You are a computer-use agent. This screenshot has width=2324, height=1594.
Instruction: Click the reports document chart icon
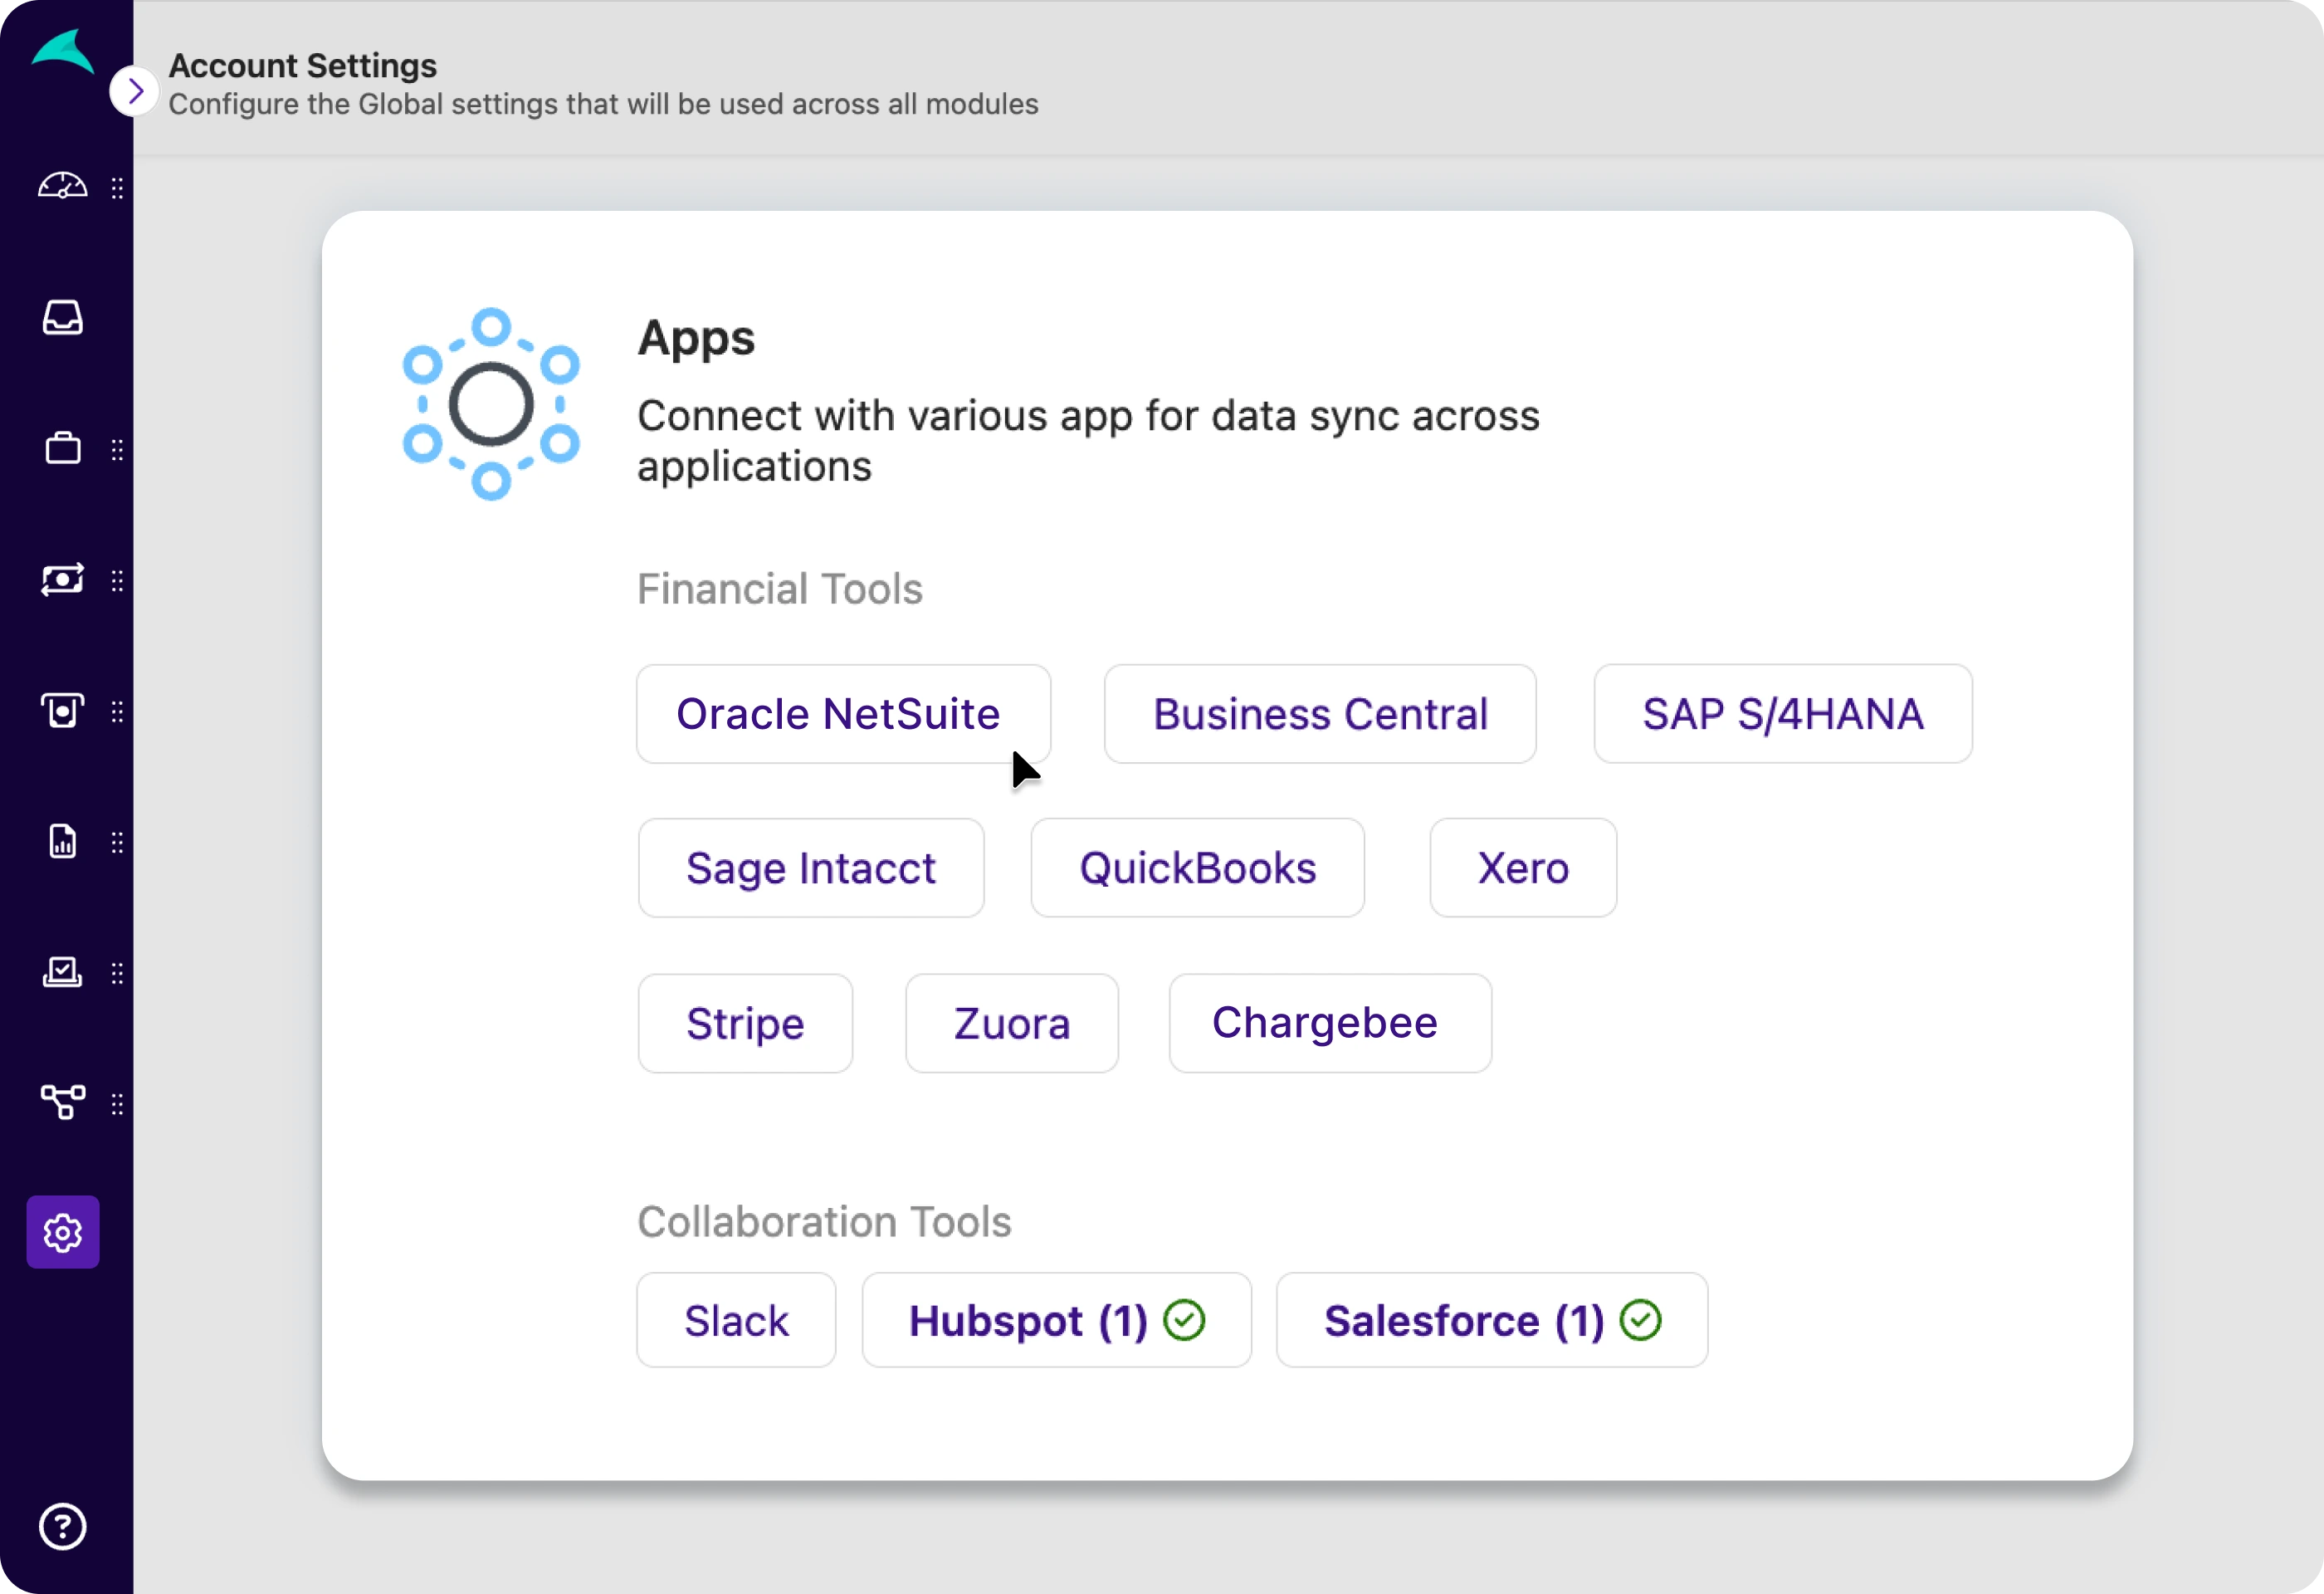62,842
